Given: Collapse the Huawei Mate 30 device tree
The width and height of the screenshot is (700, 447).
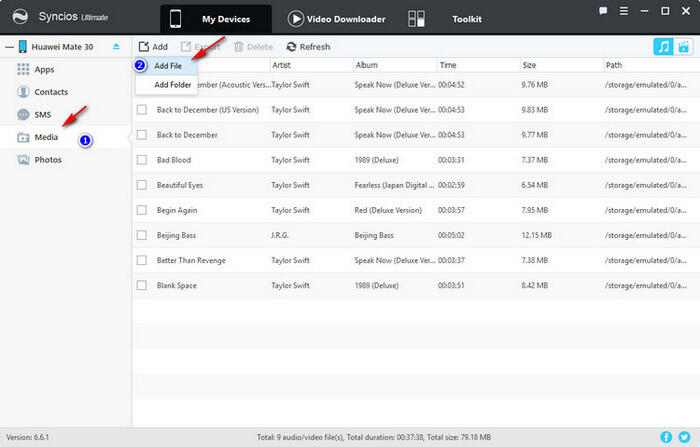Looking at the screenshot, I should 9,47.
